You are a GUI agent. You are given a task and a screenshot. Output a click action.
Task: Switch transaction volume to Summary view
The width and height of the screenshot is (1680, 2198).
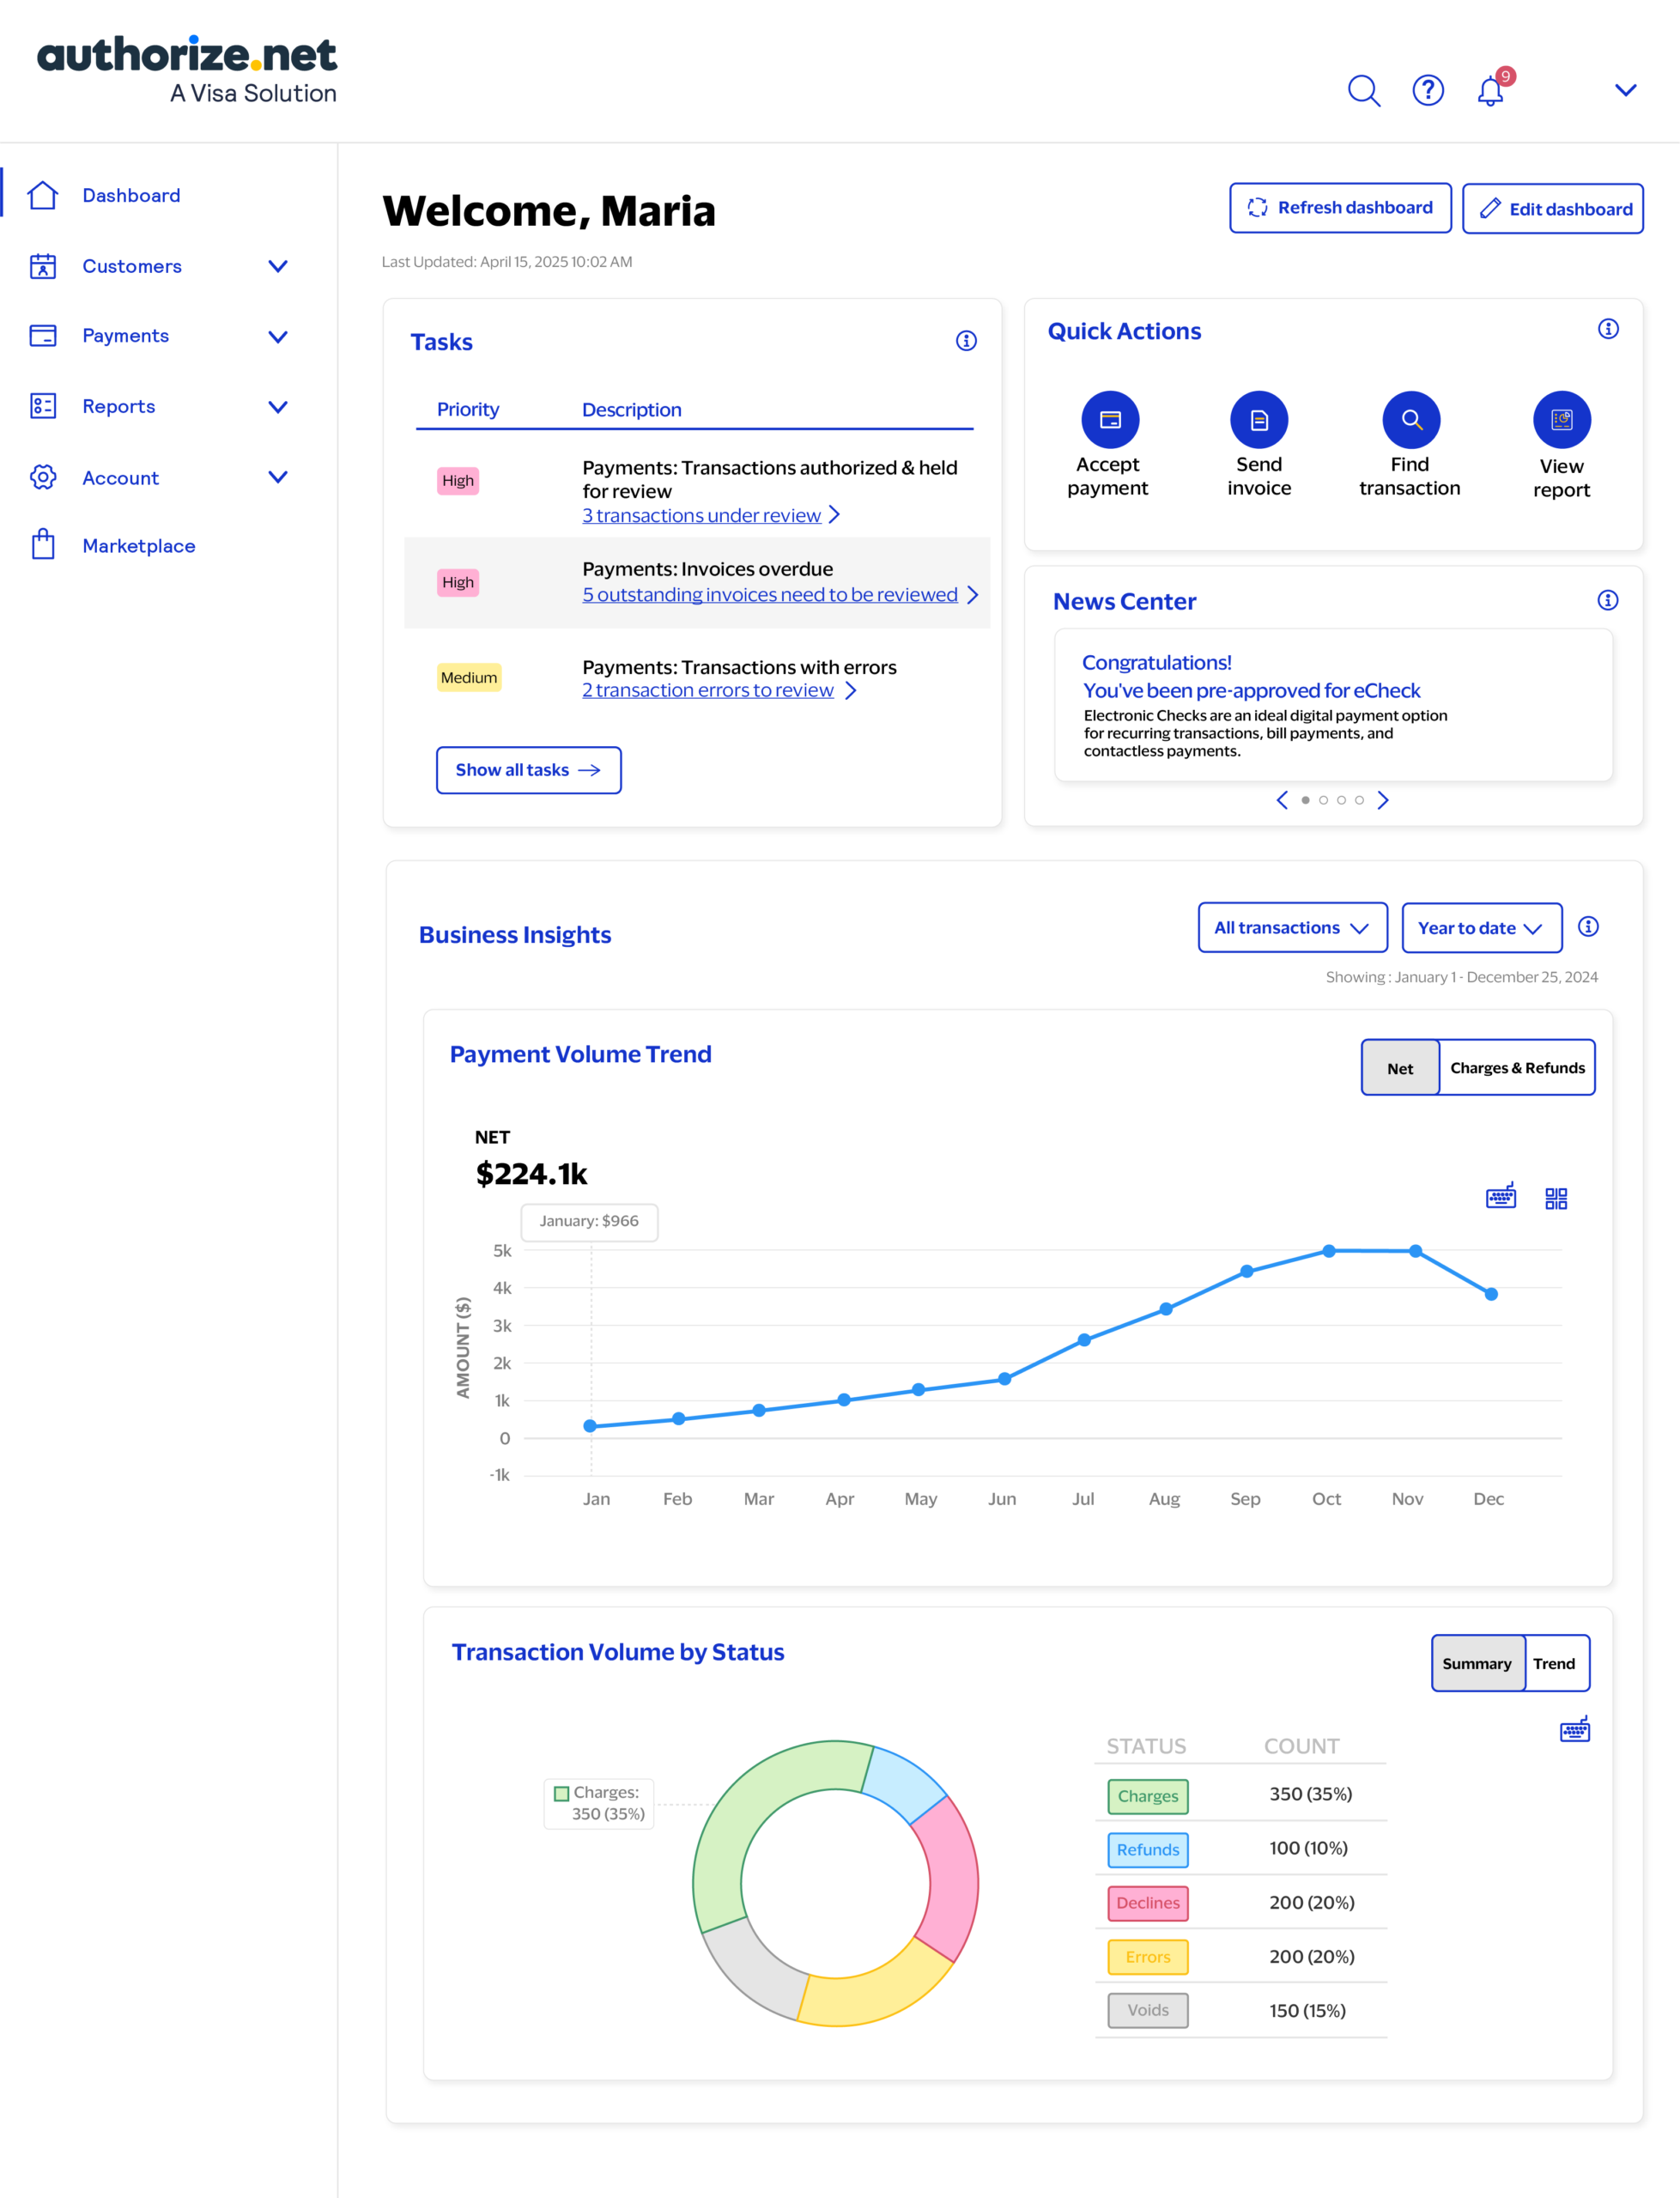(x=1477, y=1663)
